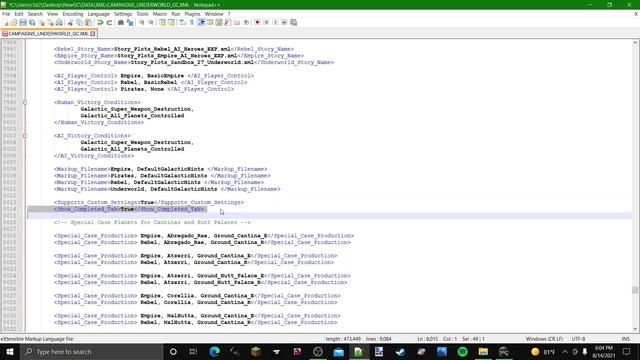Open File Explorer from the taskbar

[483, 351]
